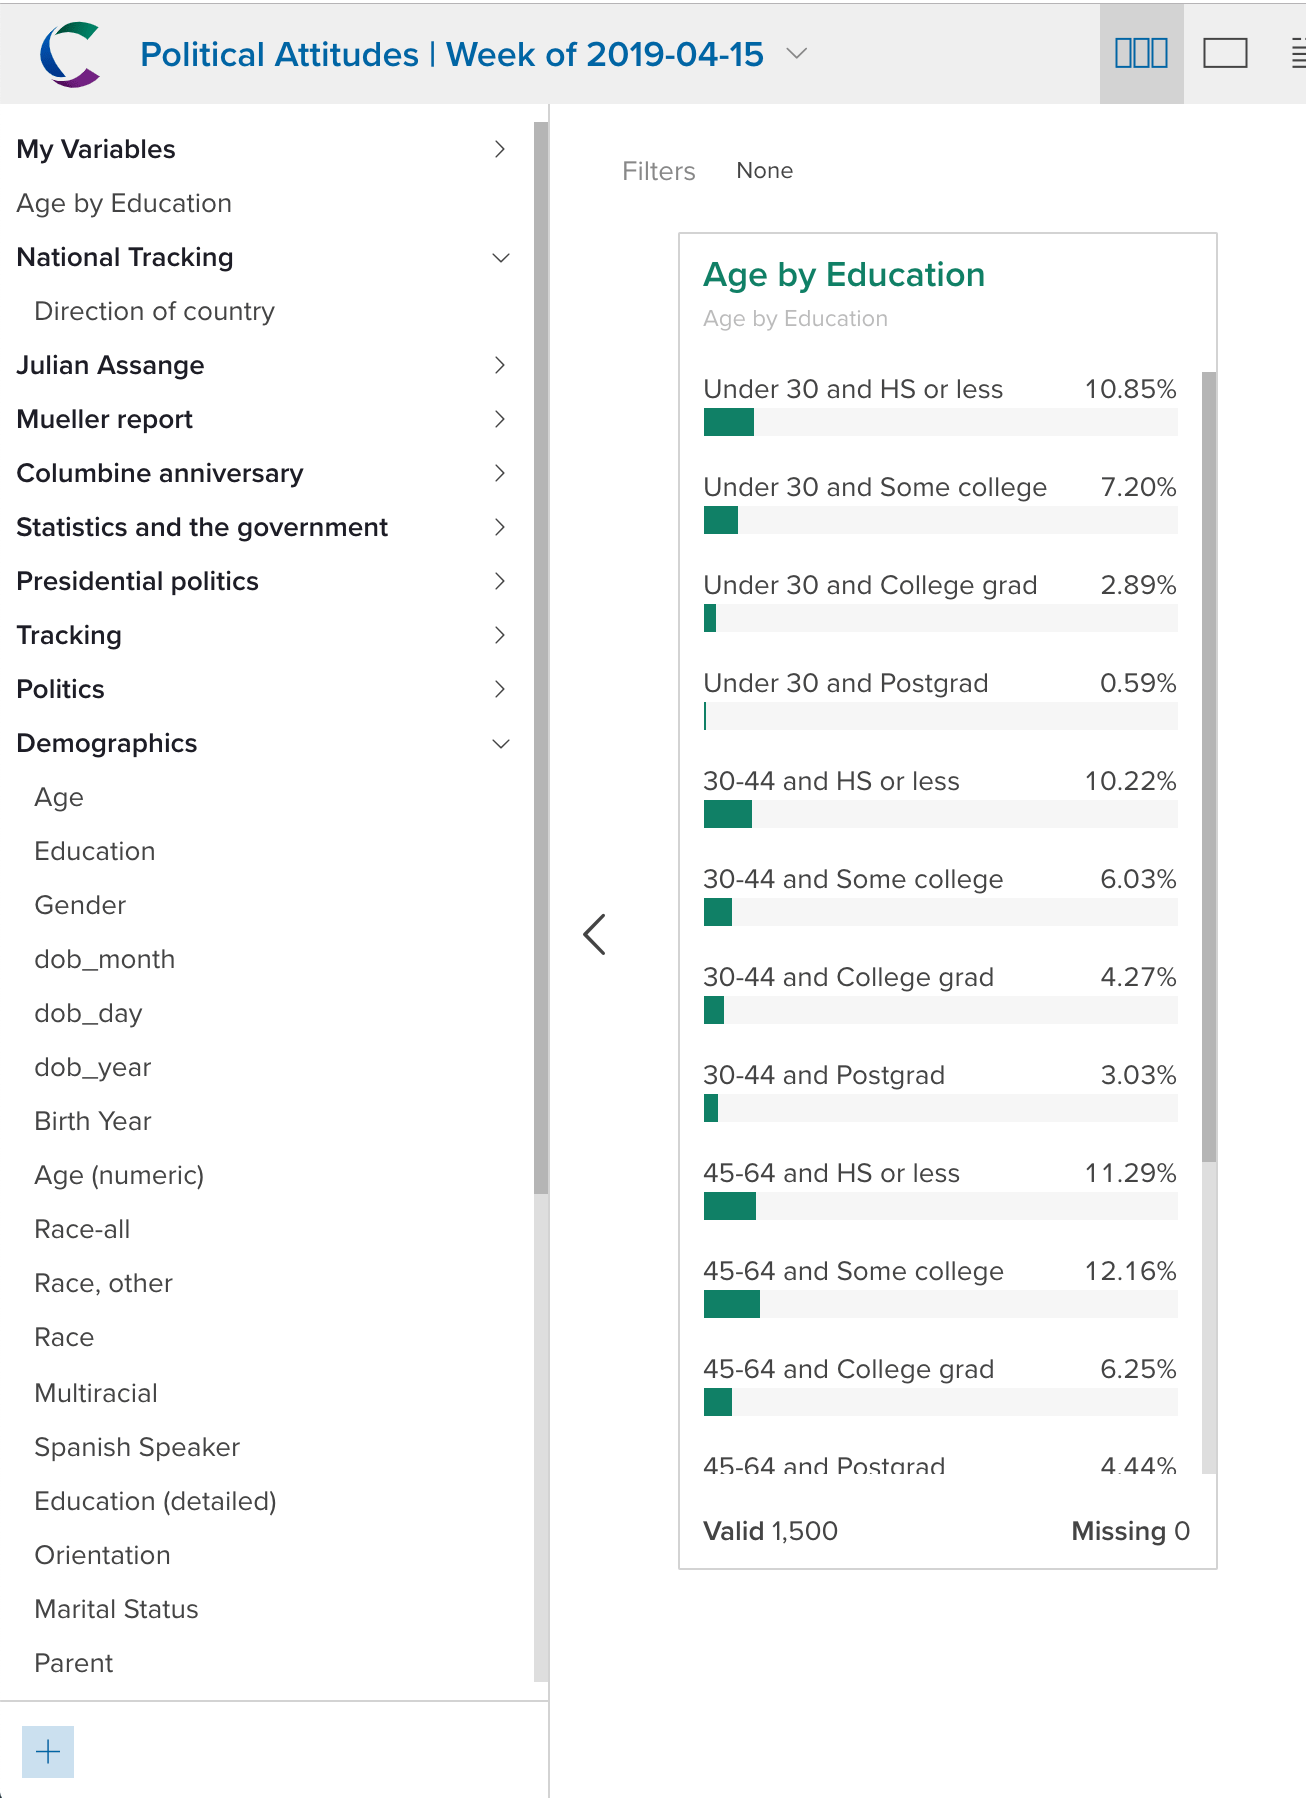This screenshot has height=1798, width=1306.
Task: Open the Filters selector showing None
Action: (x=764, y=171)
